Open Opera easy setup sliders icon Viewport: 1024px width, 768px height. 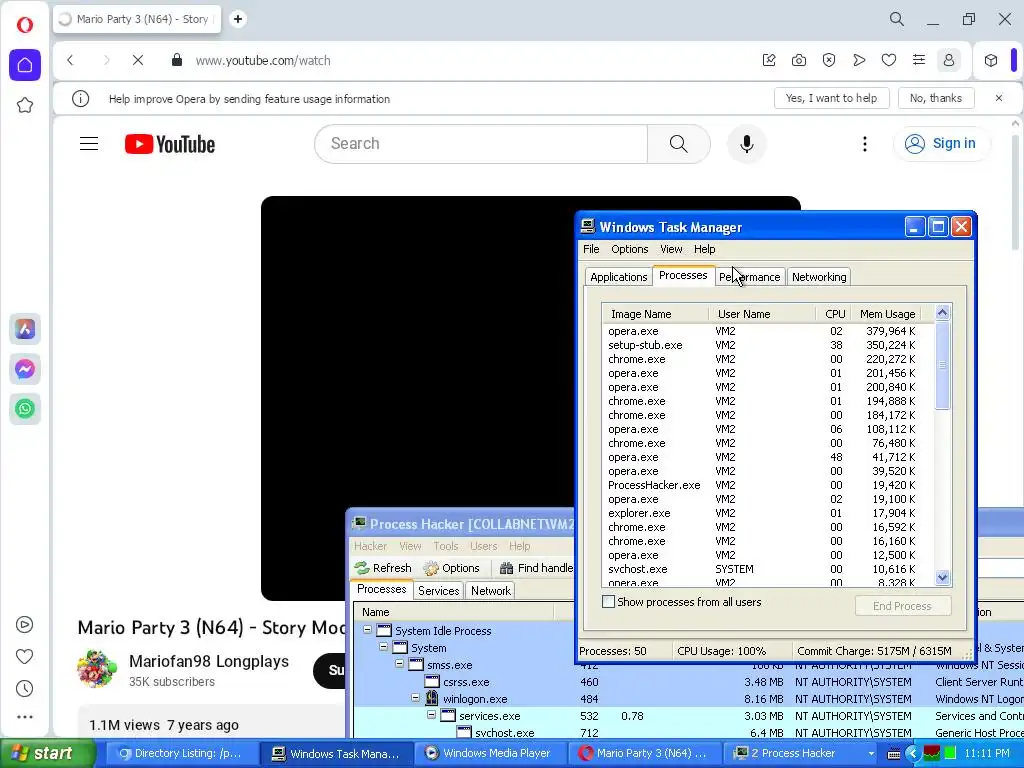click(919, 60)
